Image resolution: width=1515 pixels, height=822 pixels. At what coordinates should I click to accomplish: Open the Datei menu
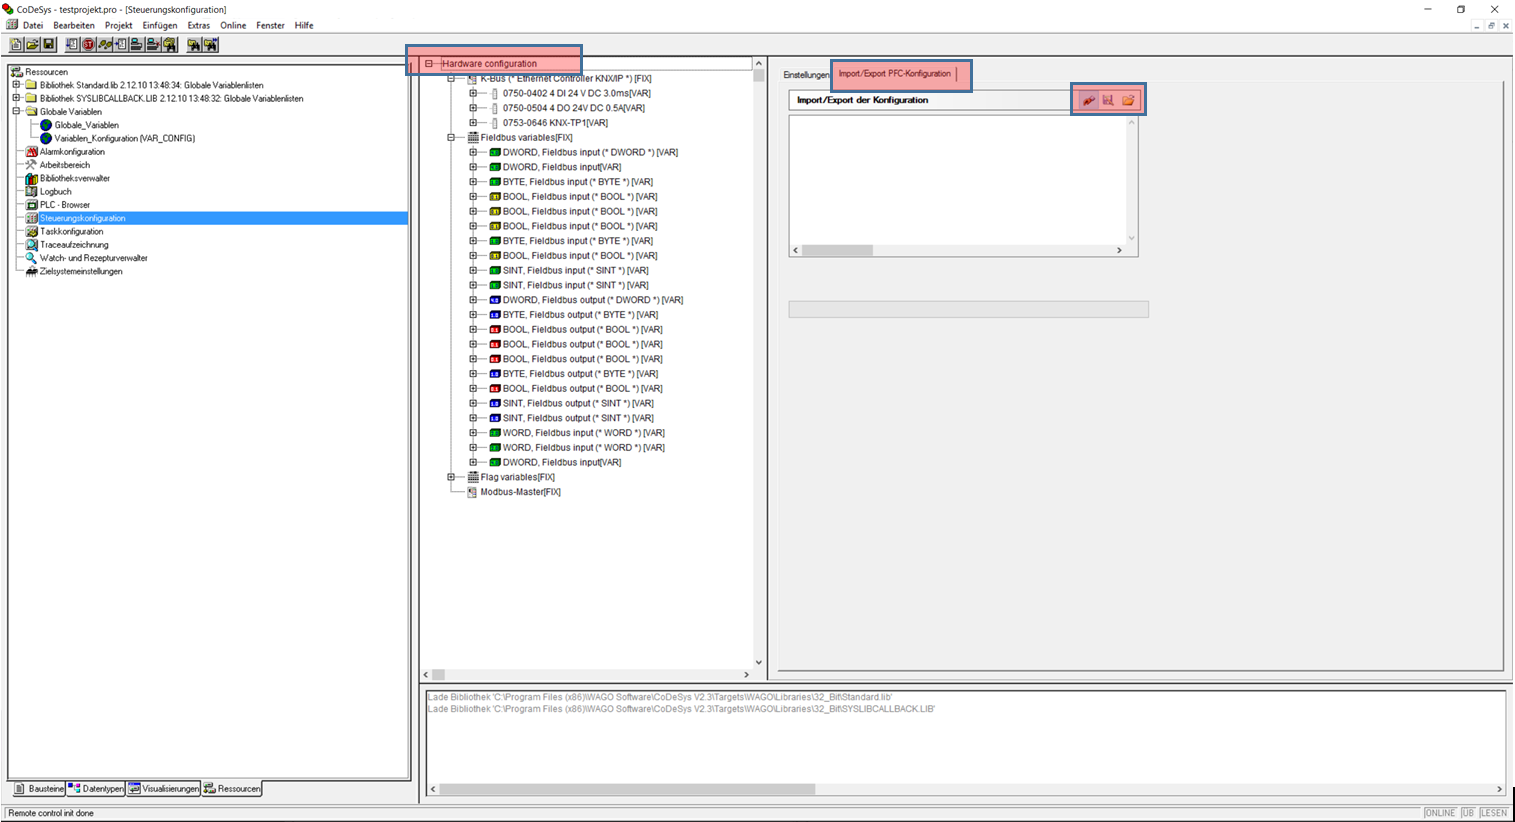tap(33, 25)
